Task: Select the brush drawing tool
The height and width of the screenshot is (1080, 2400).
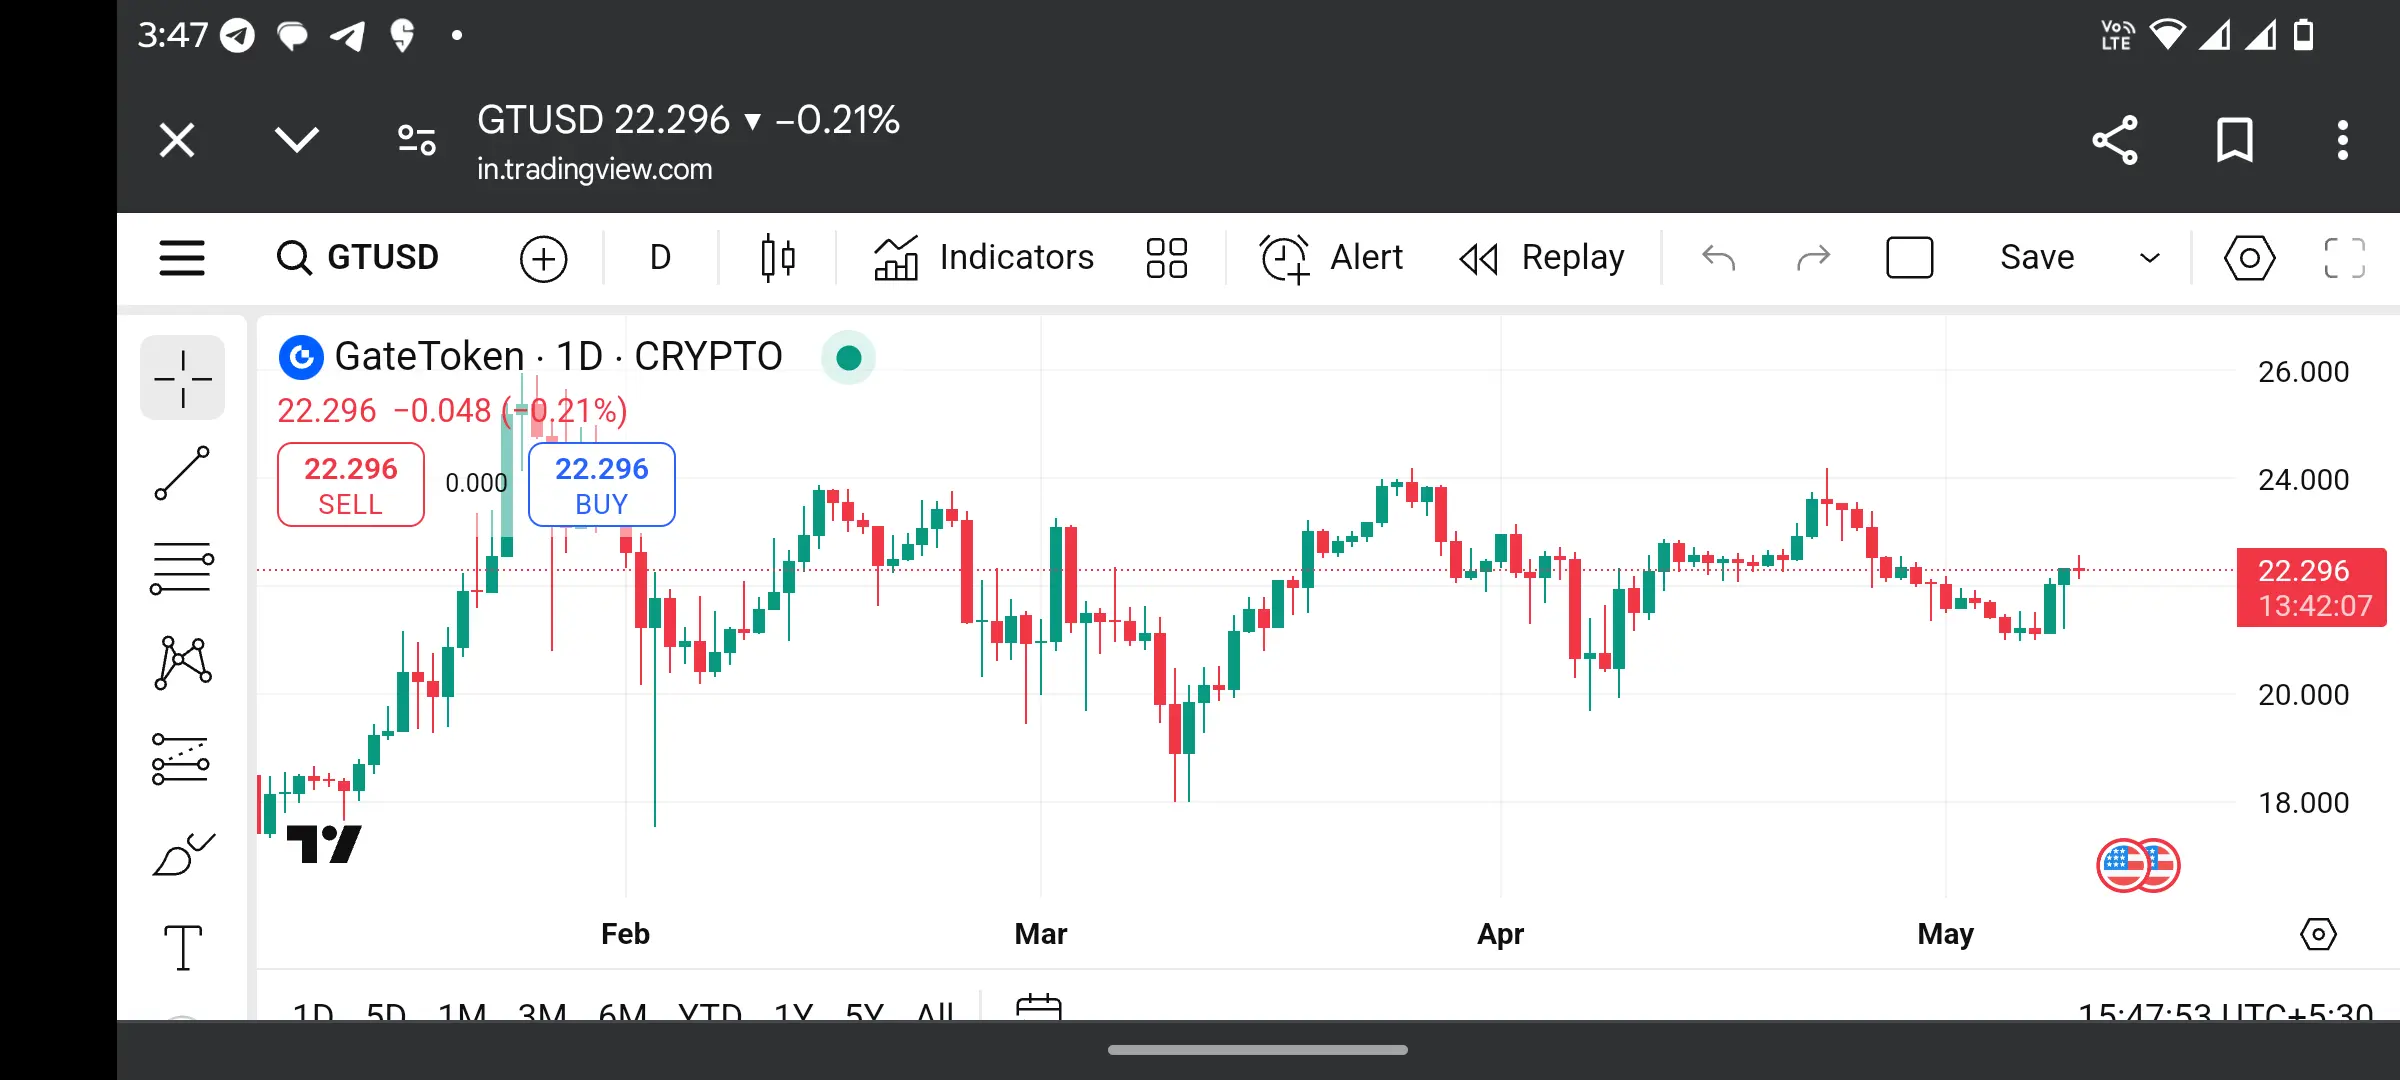Action: (182, 854)
